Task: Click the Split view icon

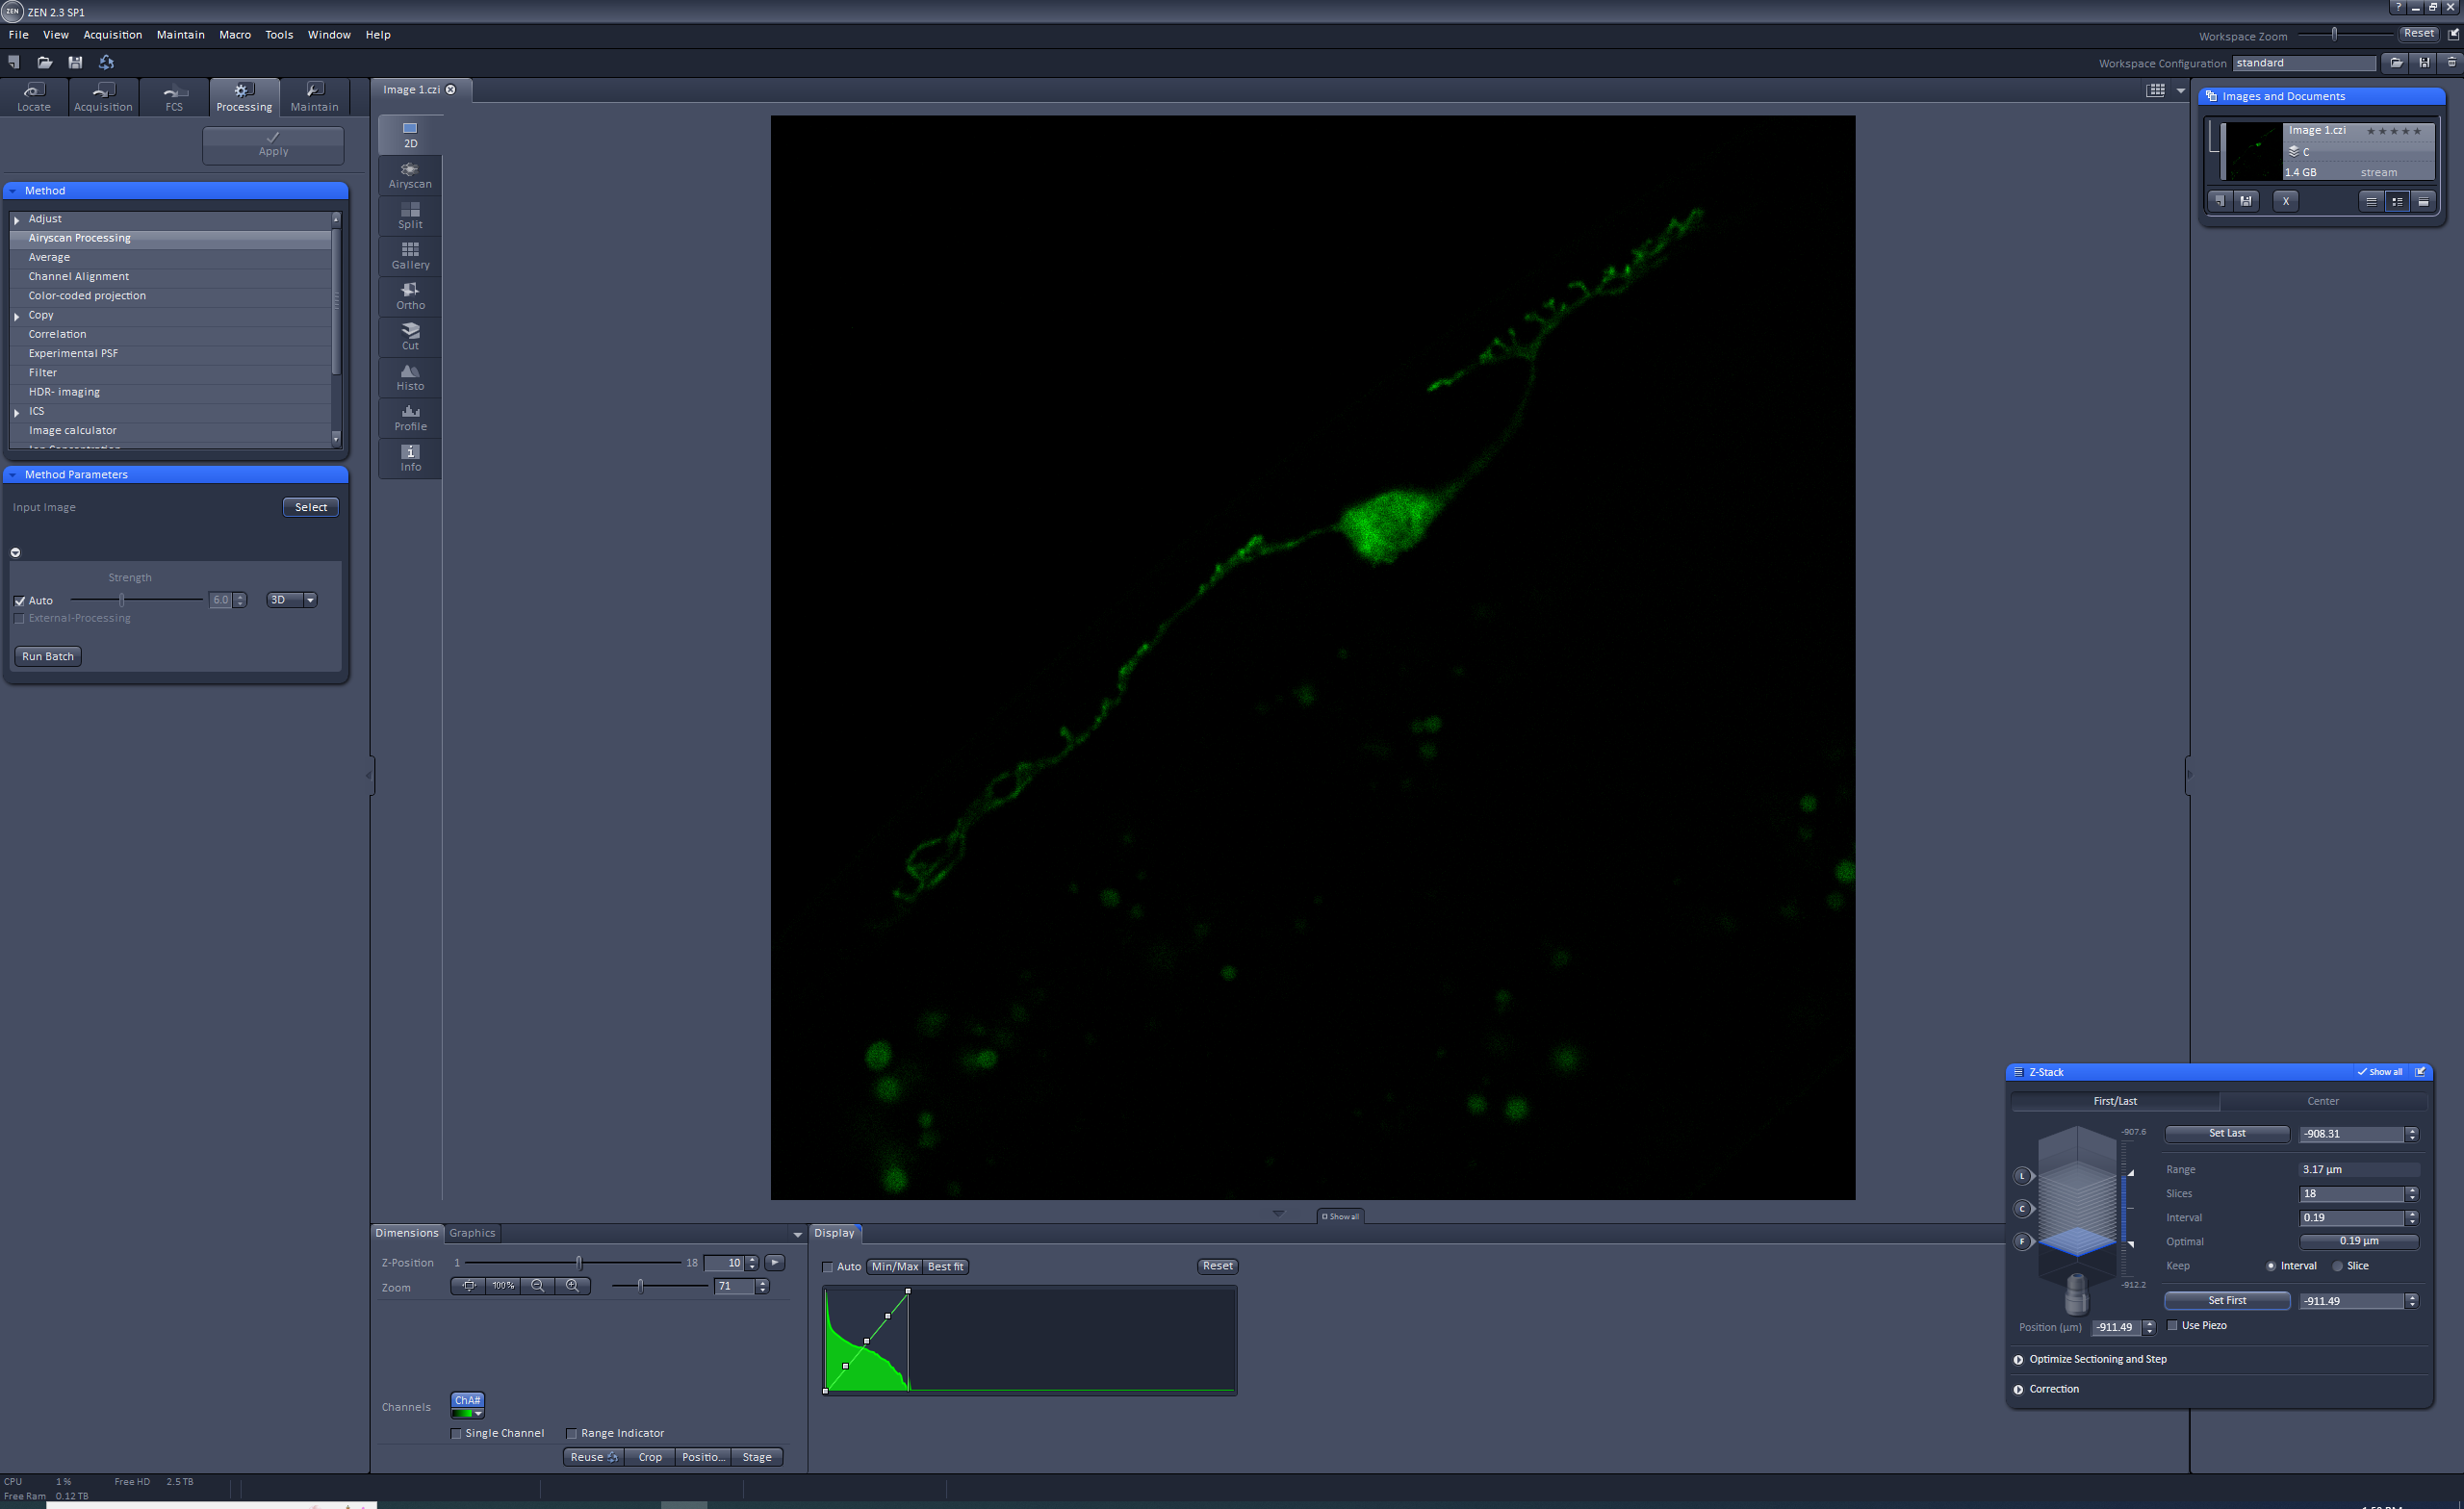Action: click(410, 214)
